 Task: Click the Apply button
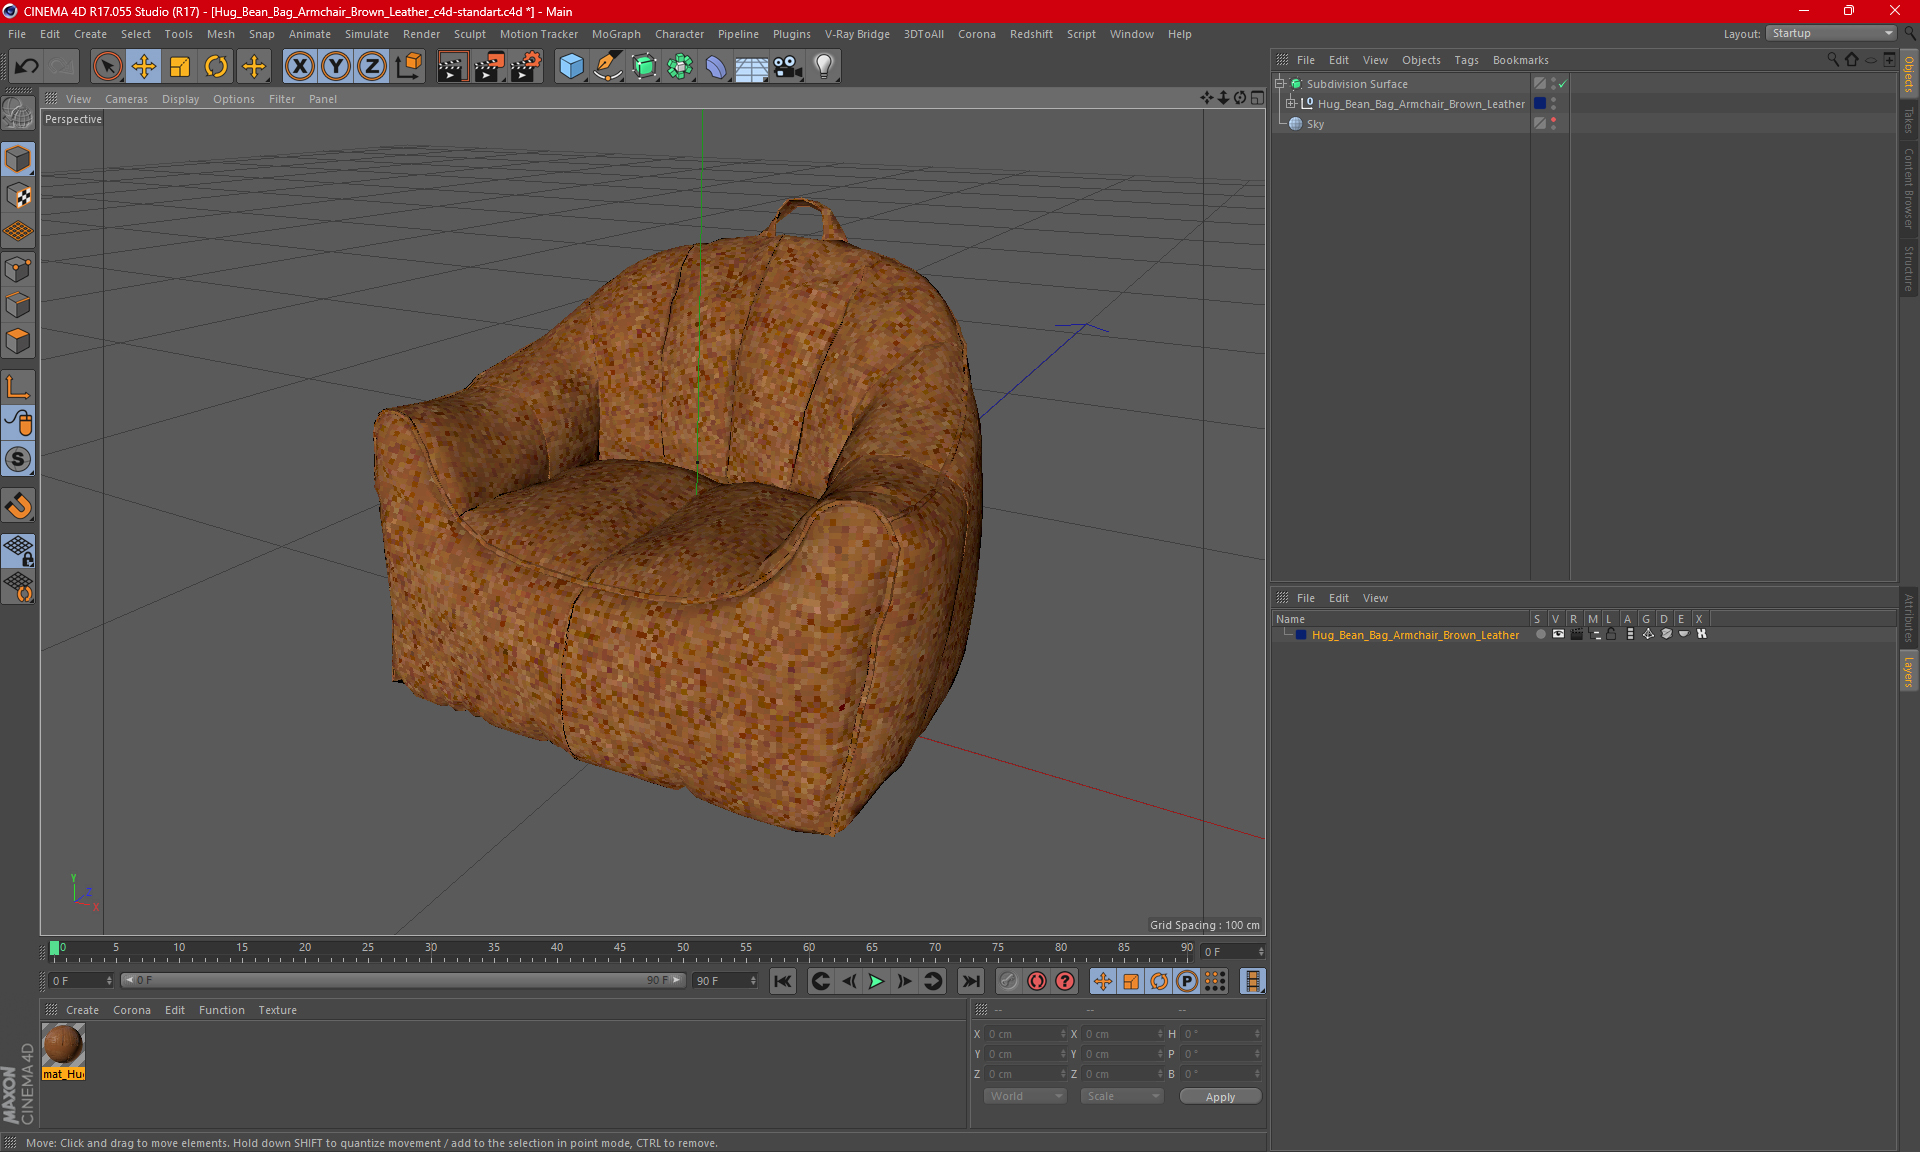(1220, 1097)
